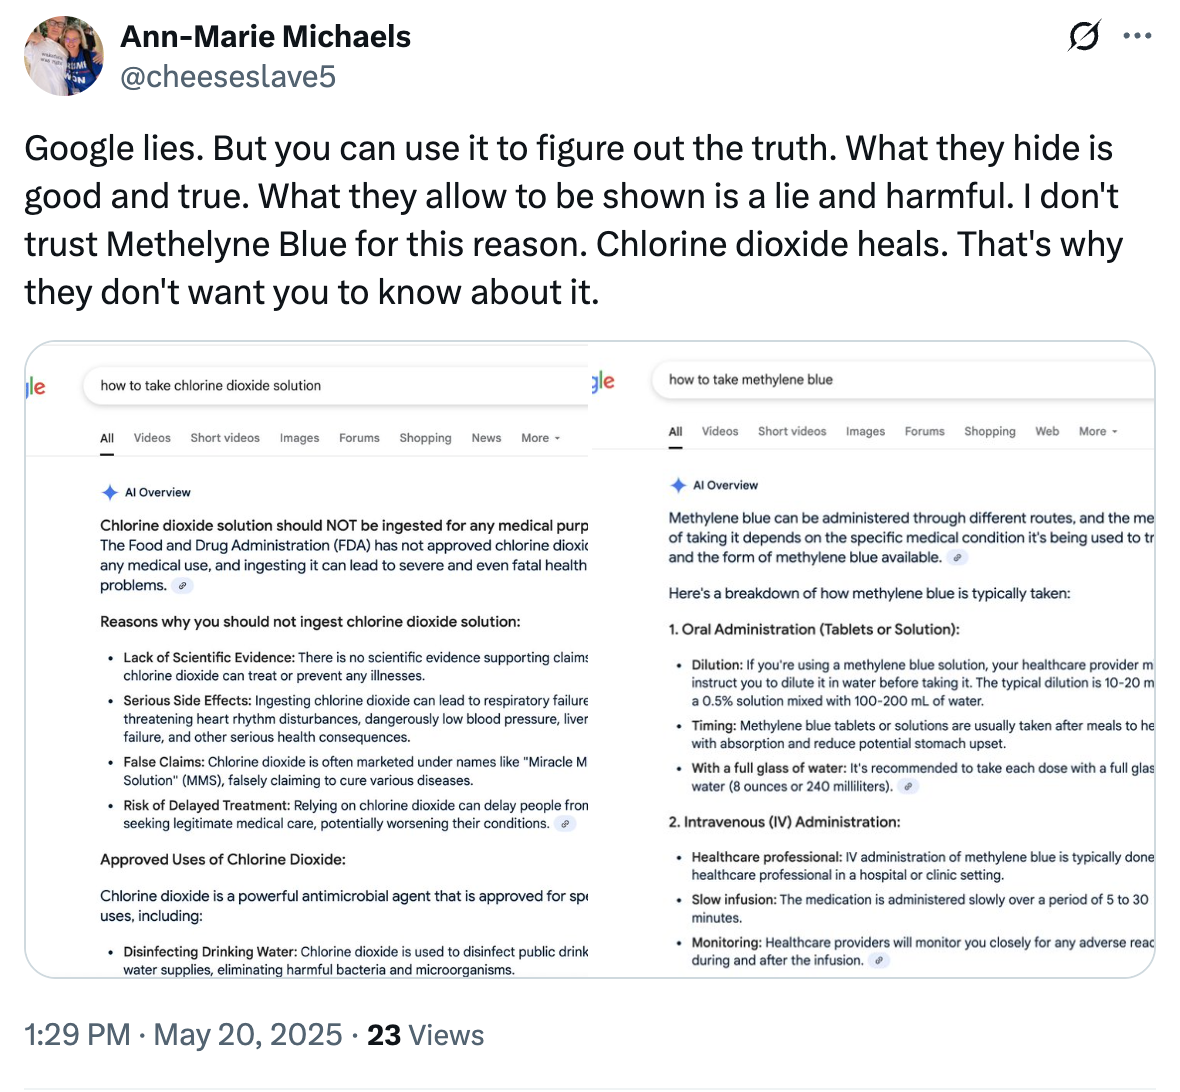Expand the right search results More dropdown
1180x1092 pixels.
tap(1098, 432)
